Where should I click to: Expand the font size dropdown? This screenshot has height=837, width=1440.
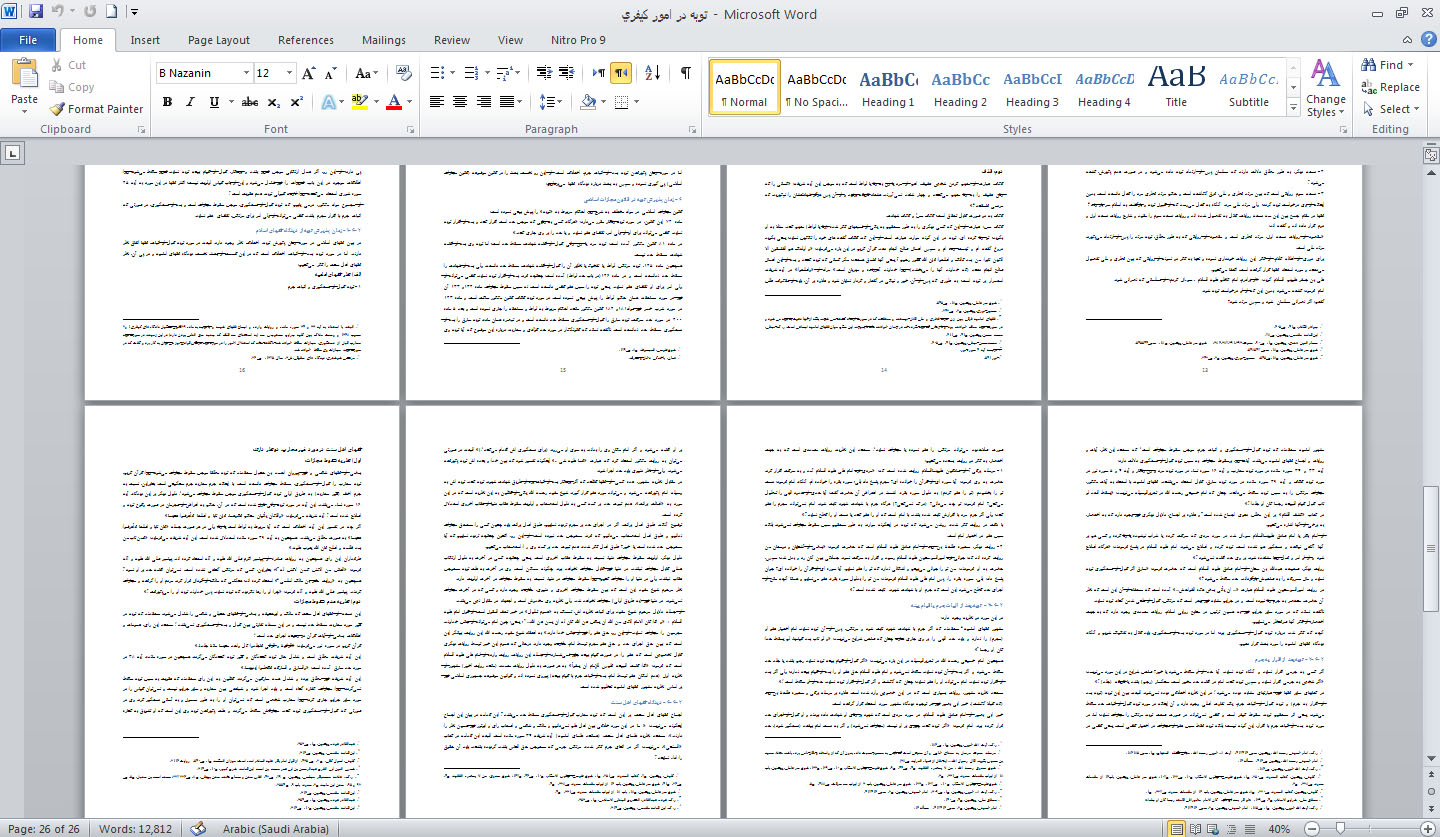pos(290,73)
